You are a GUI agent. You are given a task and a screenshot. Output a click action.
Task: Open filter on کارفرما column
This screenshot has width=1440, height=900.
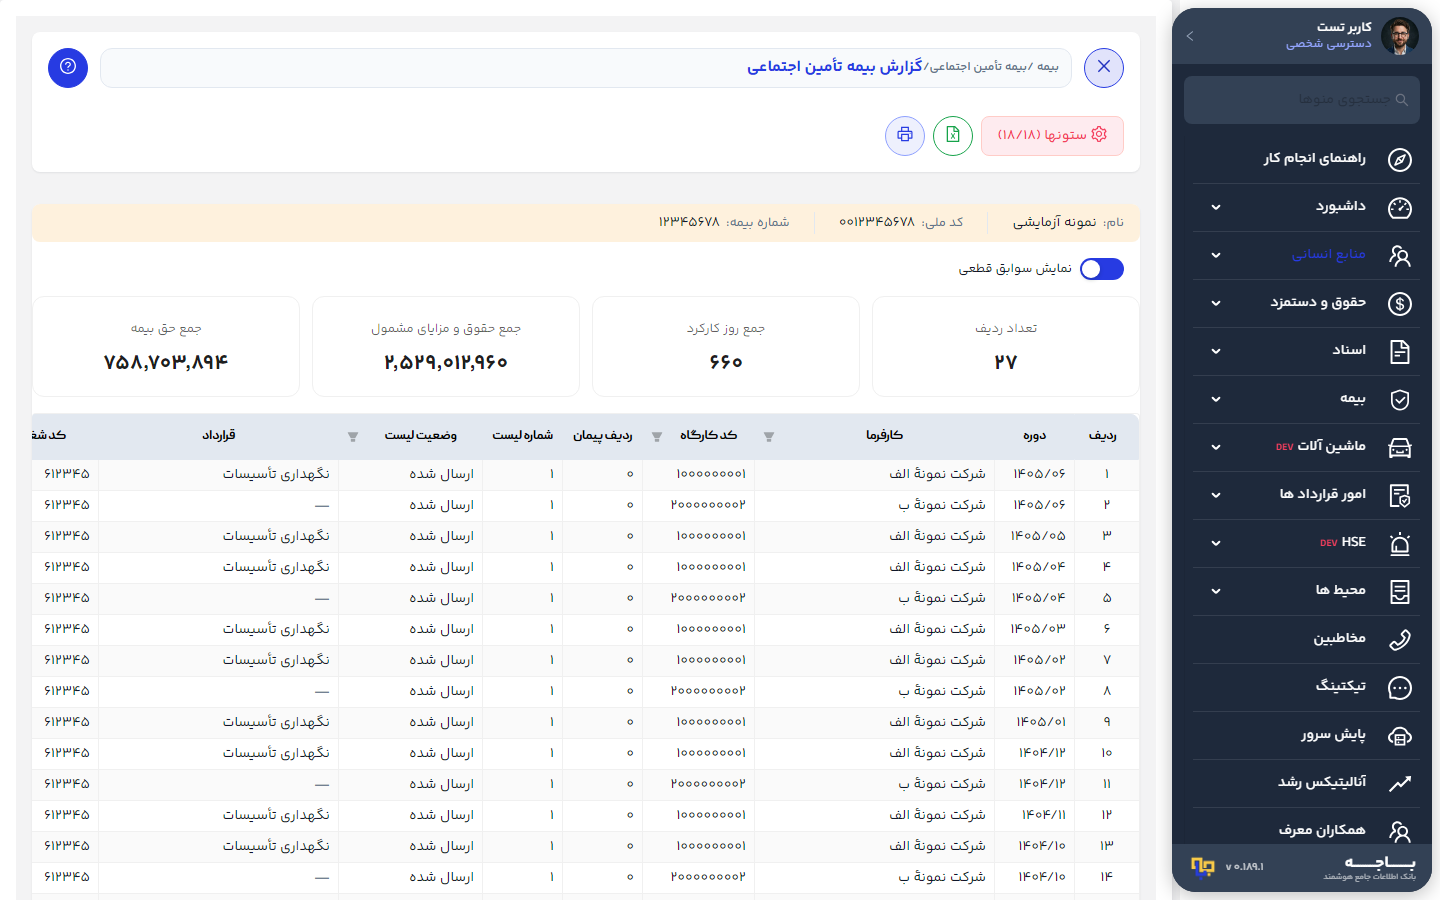769,437
